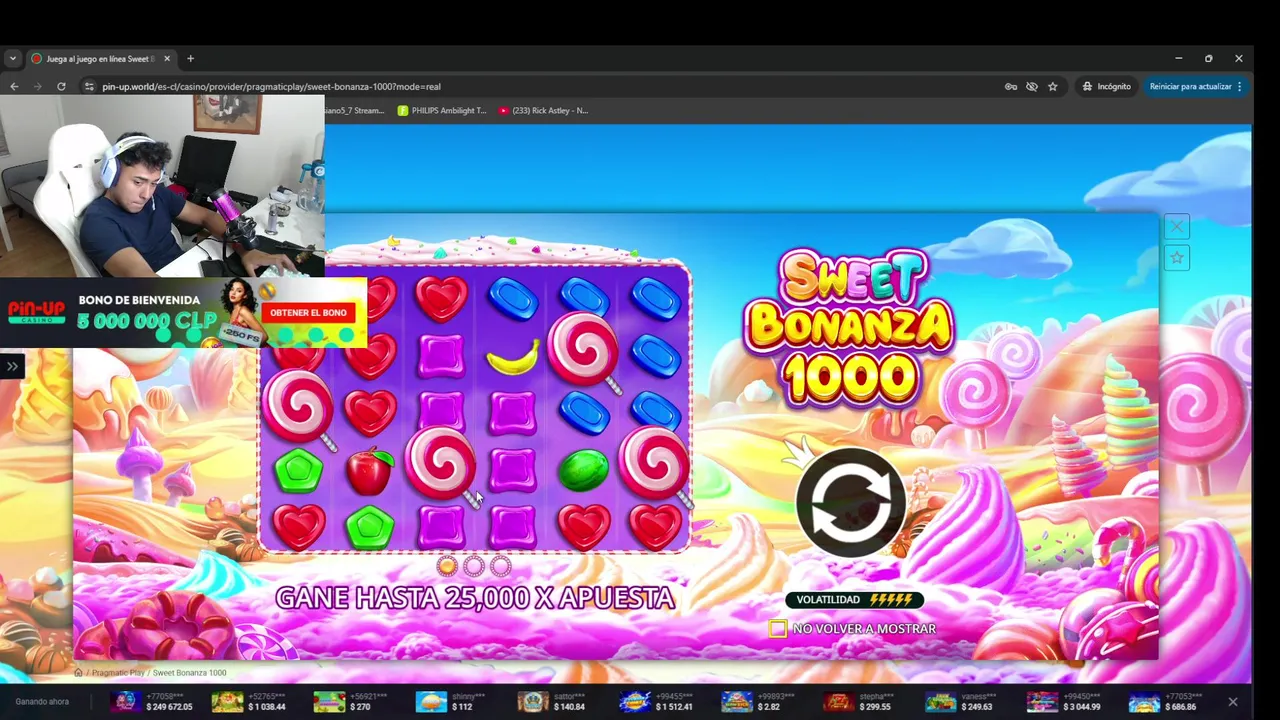Focus the pin-up.world address bar URL
This screenshot has height=720, width=1280.
pyautogui.click(x=271, y=87)
